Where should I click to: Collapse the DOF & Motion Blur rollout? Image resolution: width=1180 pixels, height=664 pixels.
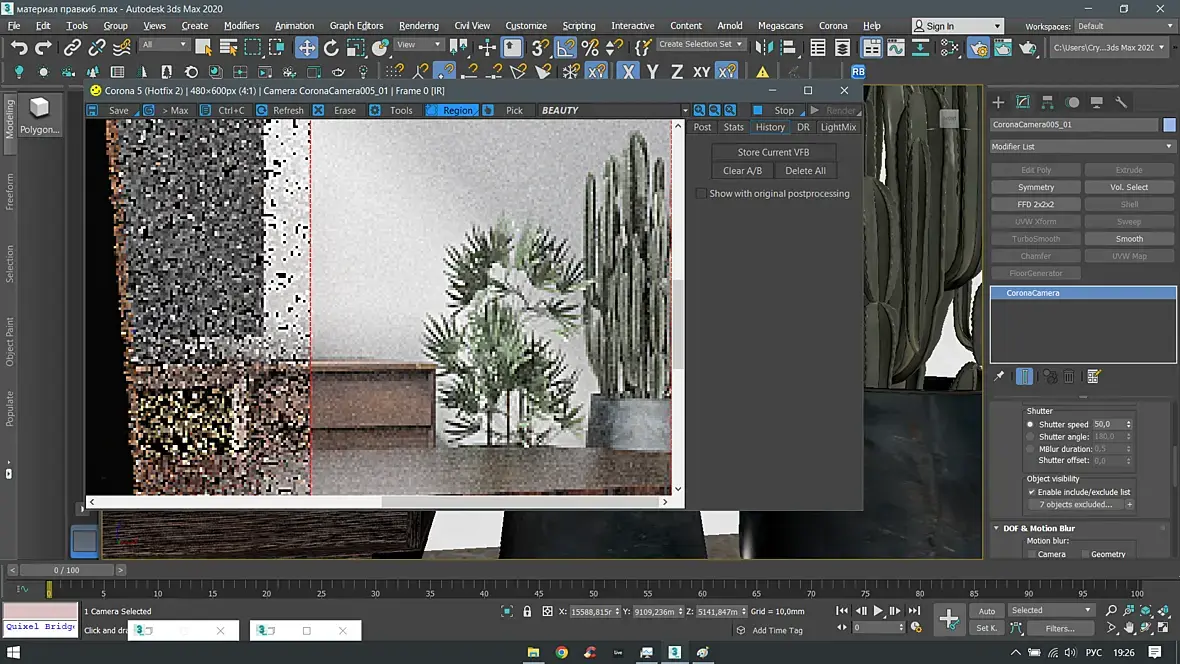(1039, 528)
